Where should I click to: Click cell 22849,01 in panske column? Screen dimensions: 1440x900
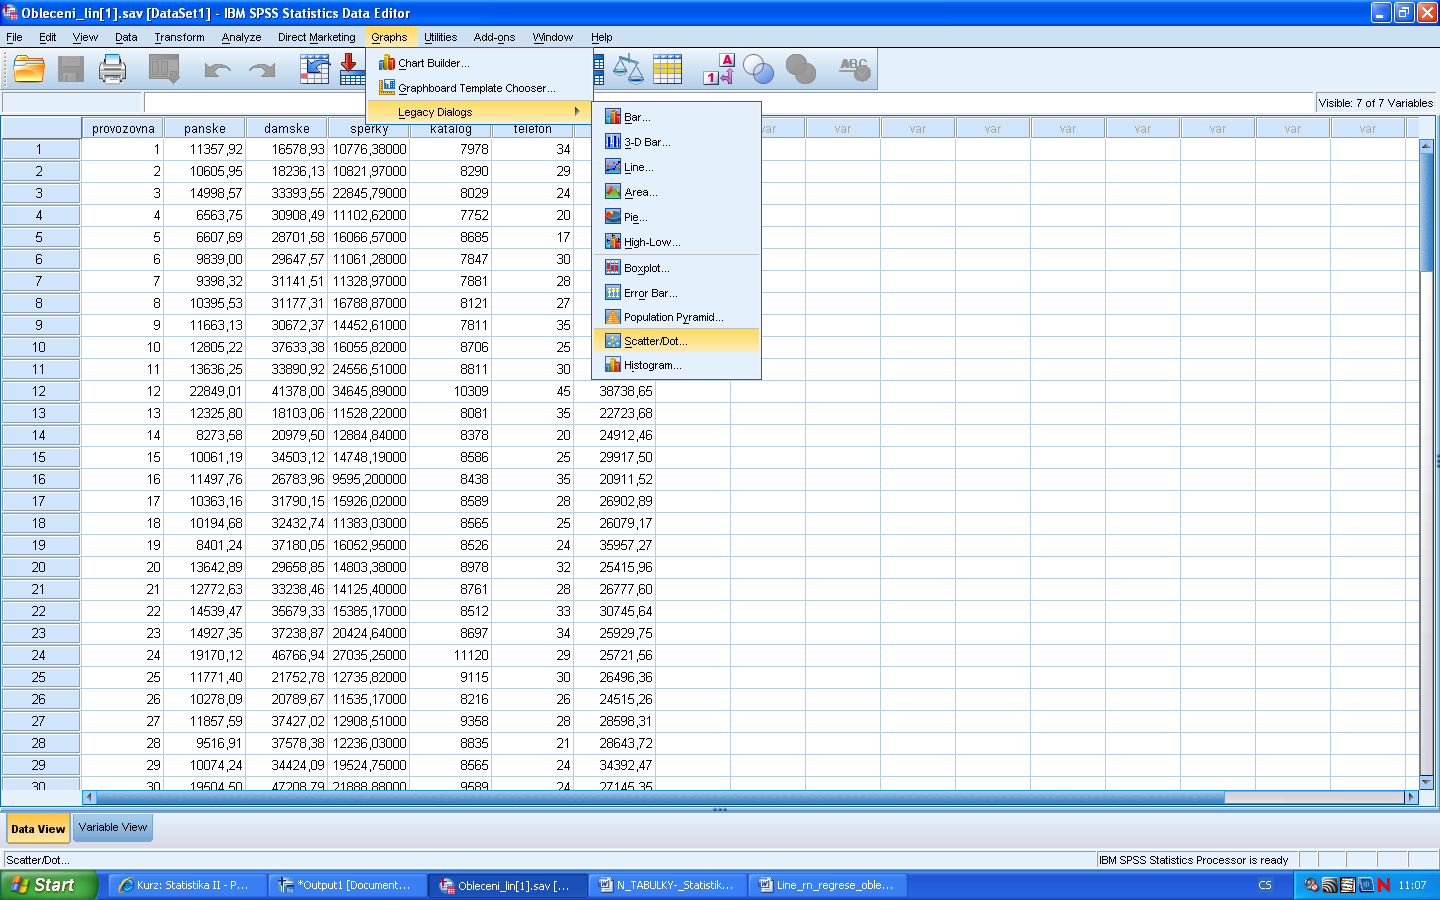click(x=205, y=391)
